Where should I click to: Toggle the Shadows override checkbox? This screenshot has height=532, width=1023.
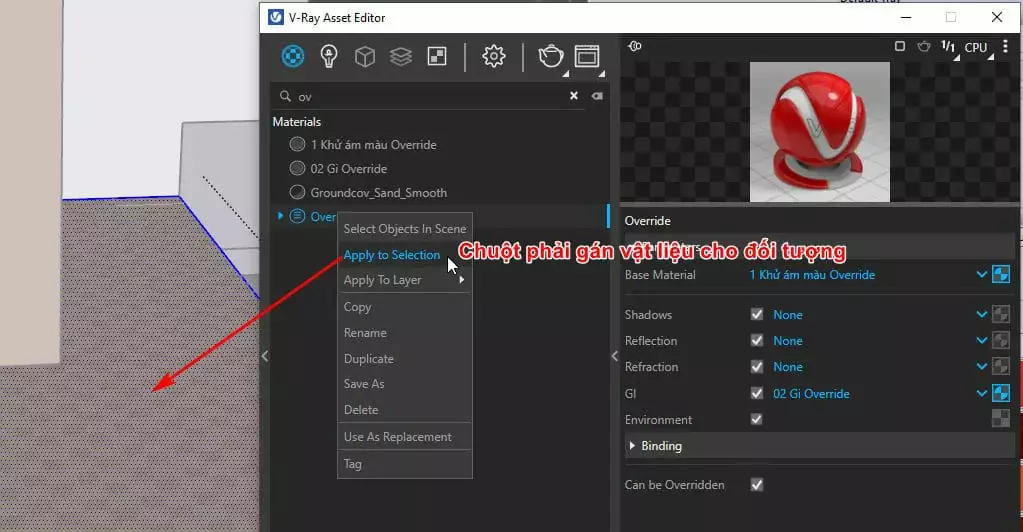[756, 315]
